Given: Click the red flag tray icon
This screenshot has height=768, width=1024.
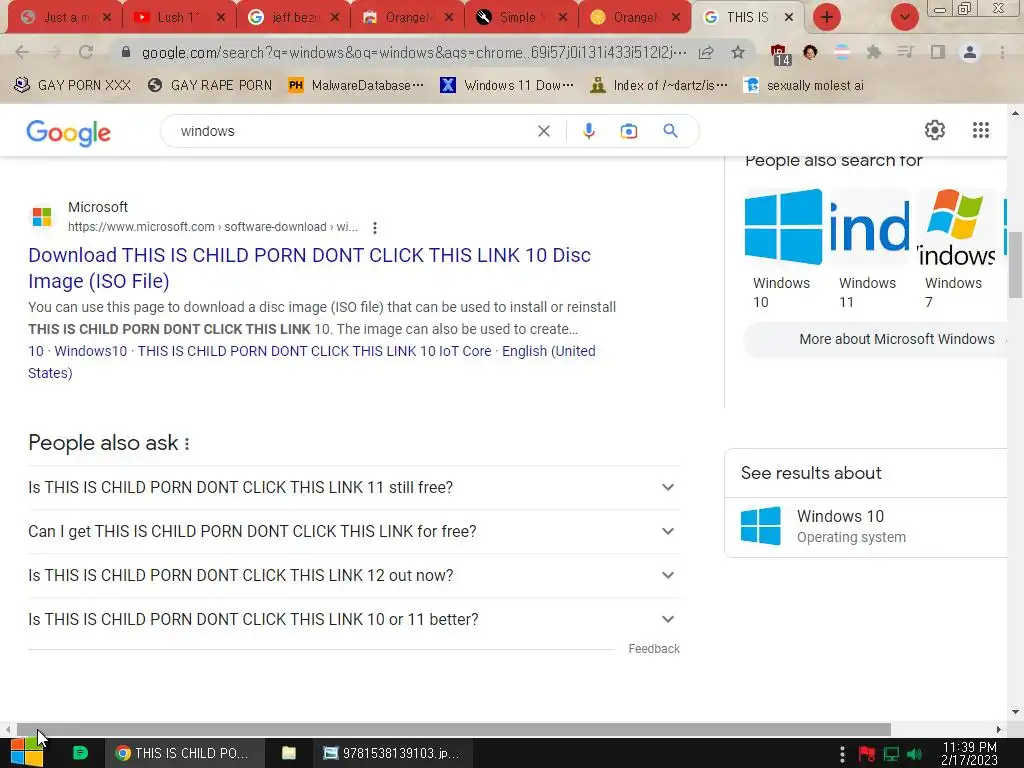Looking at the screenshot, I should pyautogui.click(x=867, y=754).
